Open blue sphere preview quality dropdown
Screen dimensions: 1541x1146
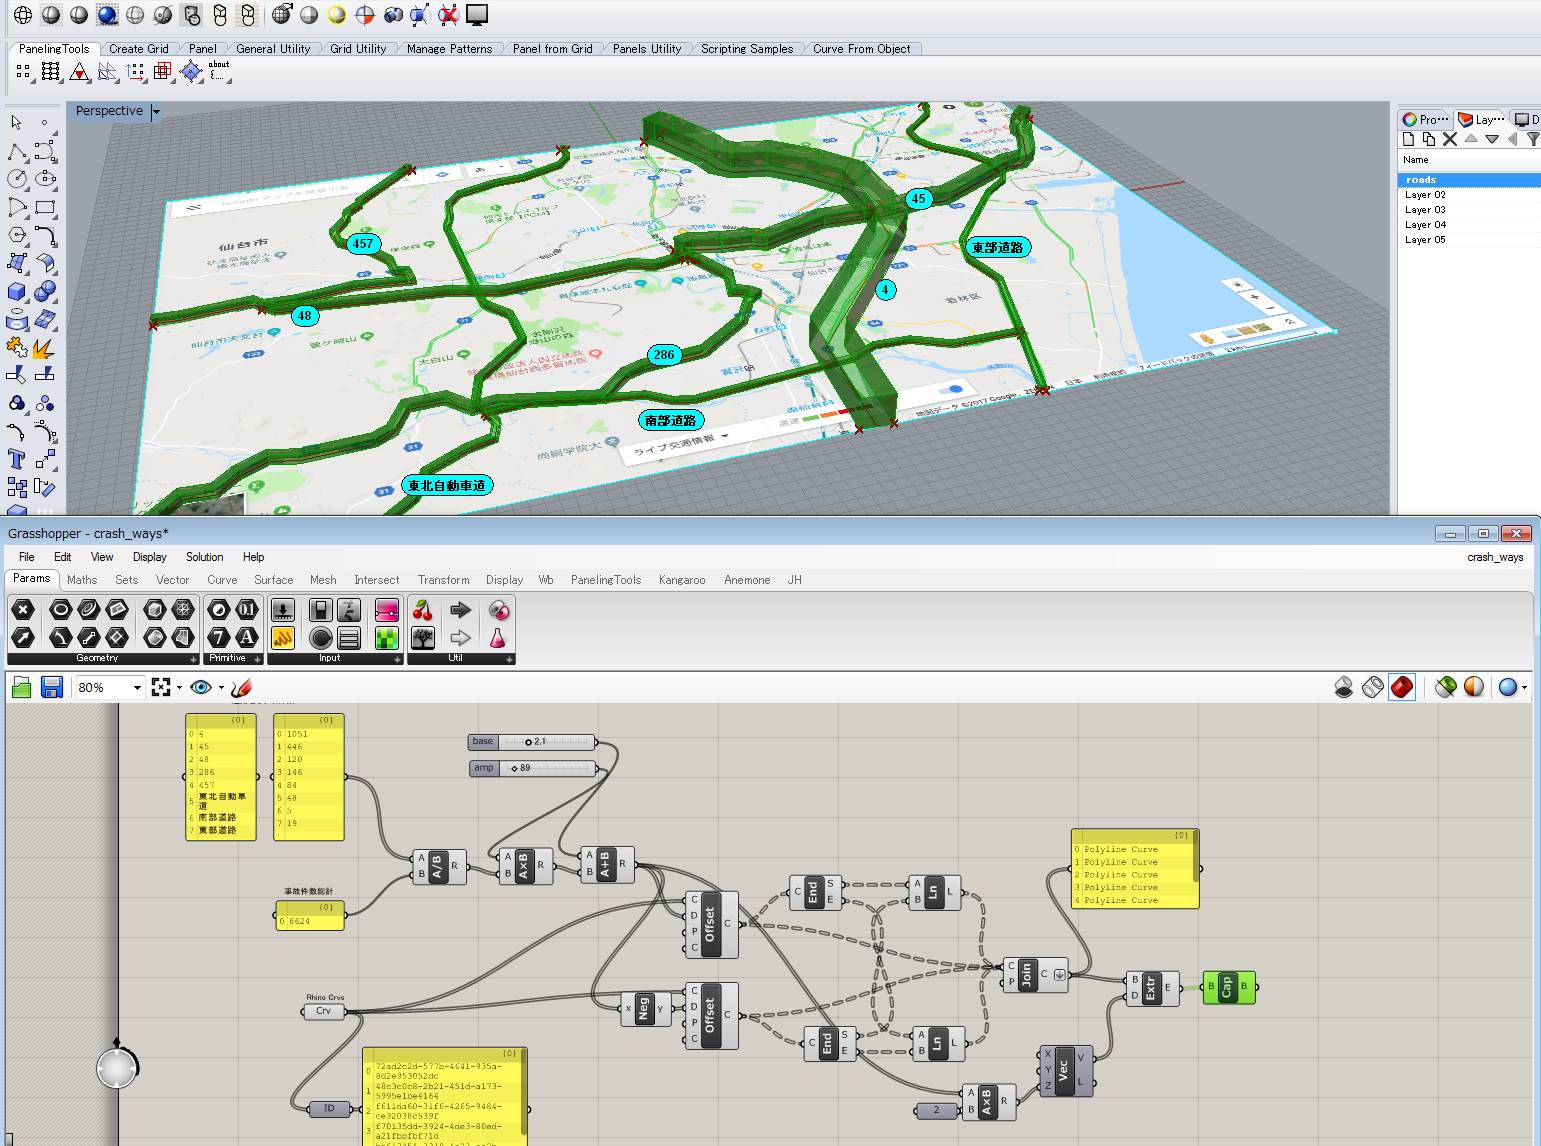tap(1524, 688)
